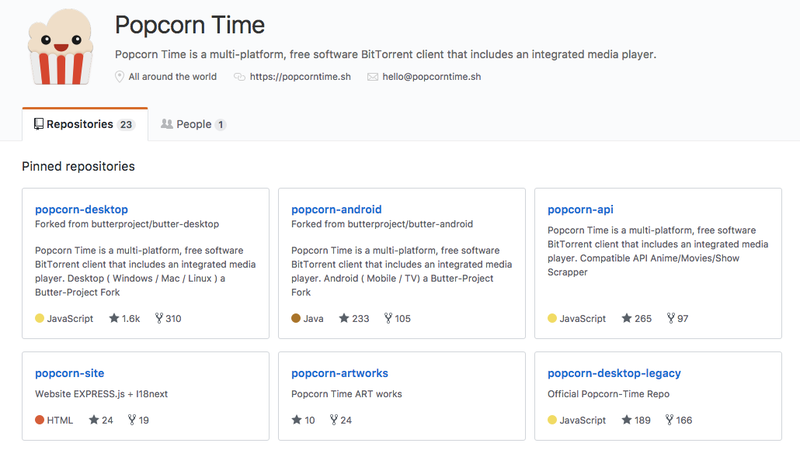Click the Popcorn Time organization avatar
This screenshot has width=800, height=450.
[61, 46]
